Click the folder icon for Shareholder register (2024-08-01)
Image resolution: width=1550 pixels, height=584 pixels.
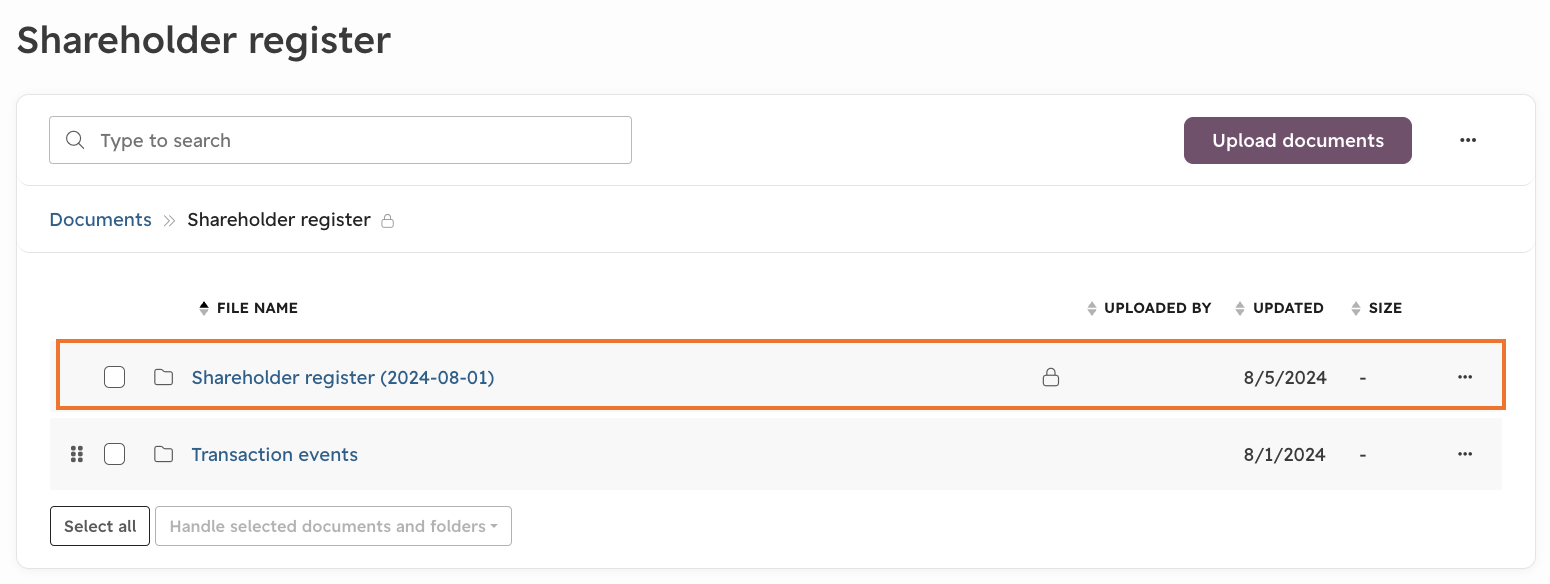[x=164, y=377]
